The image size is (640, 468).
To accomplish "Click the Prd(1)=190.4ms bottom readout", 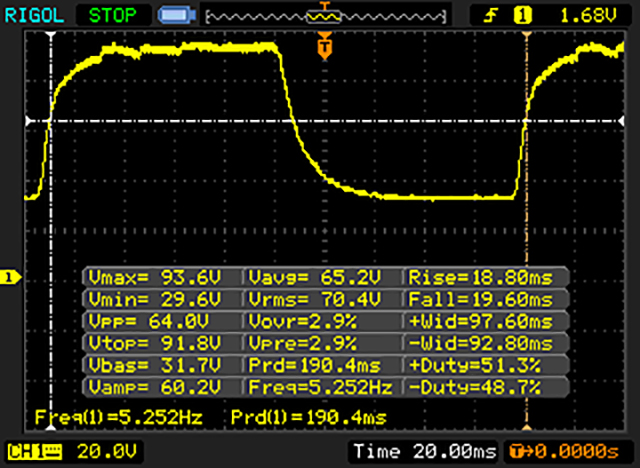I will (309, 417).
